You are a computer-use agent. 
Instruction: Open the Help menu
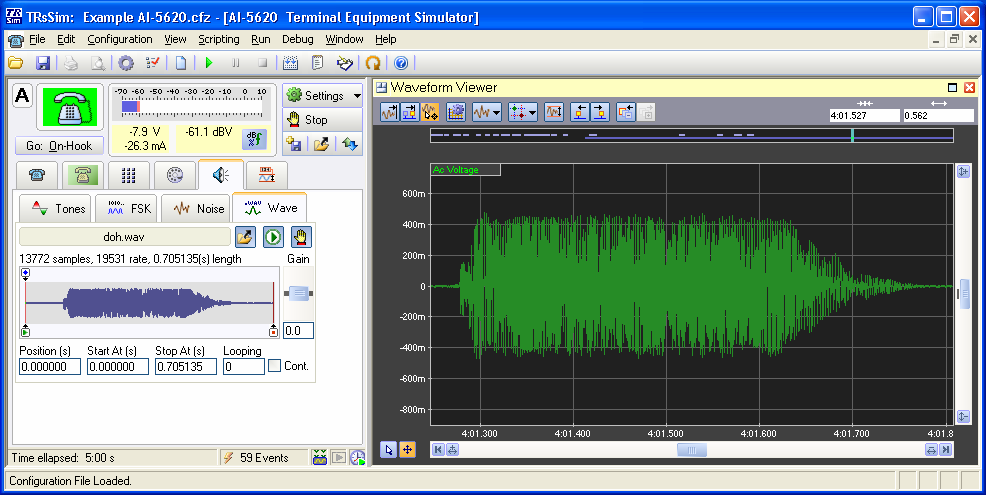[x=385, y=39]
